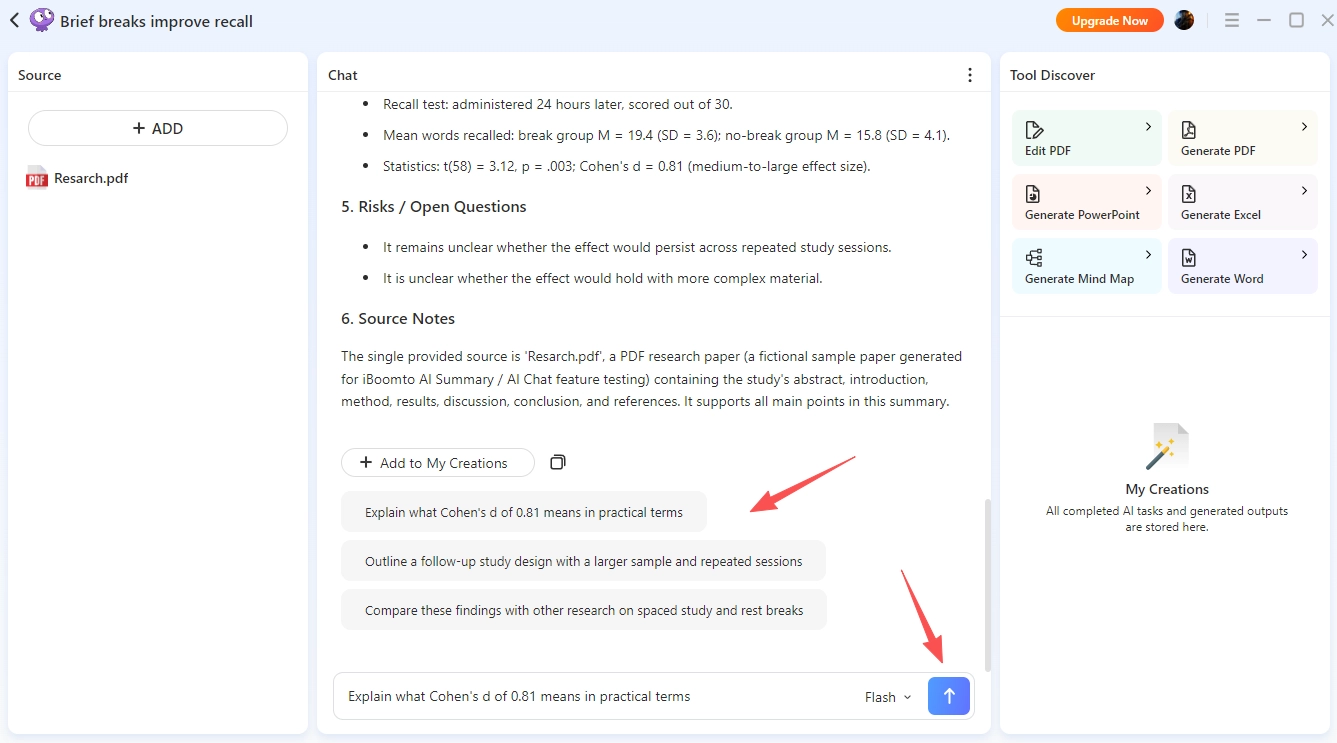Click the My Creations magic wand icon
This screenshot has width=1337, height=743.
pos(1167,446)
